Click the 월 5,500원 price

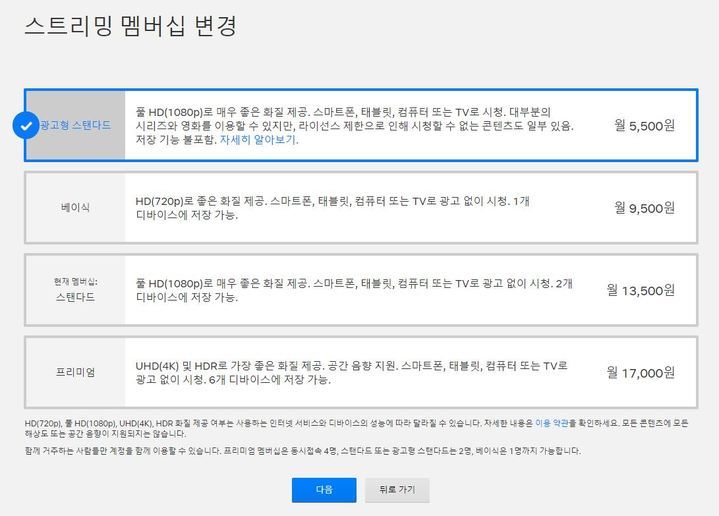[x=644, y=125]
